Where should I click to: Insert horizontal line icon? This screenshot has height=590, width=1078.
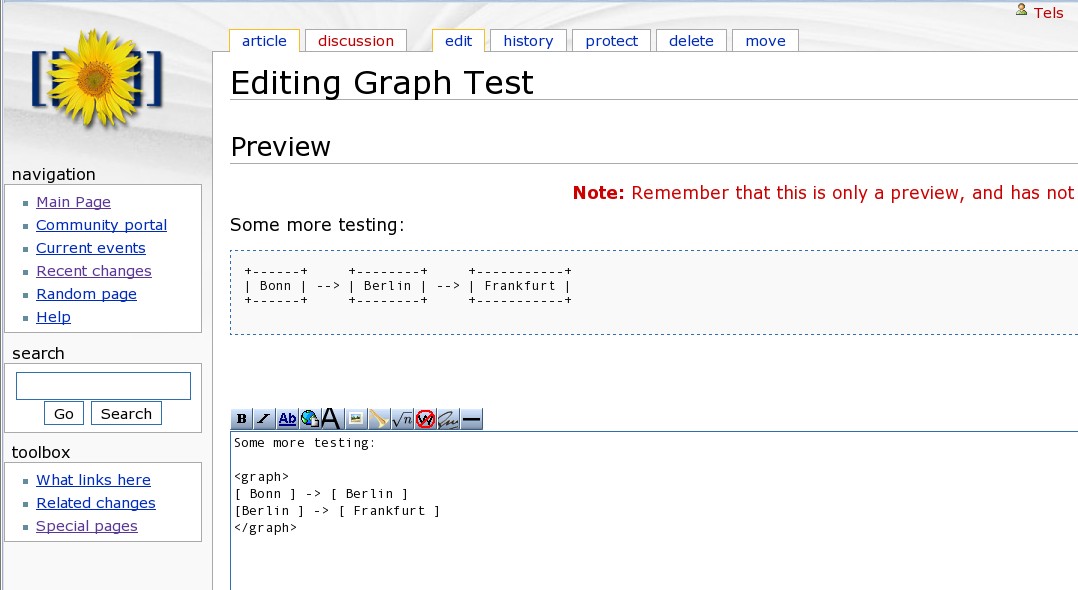[x=472, y=419]
